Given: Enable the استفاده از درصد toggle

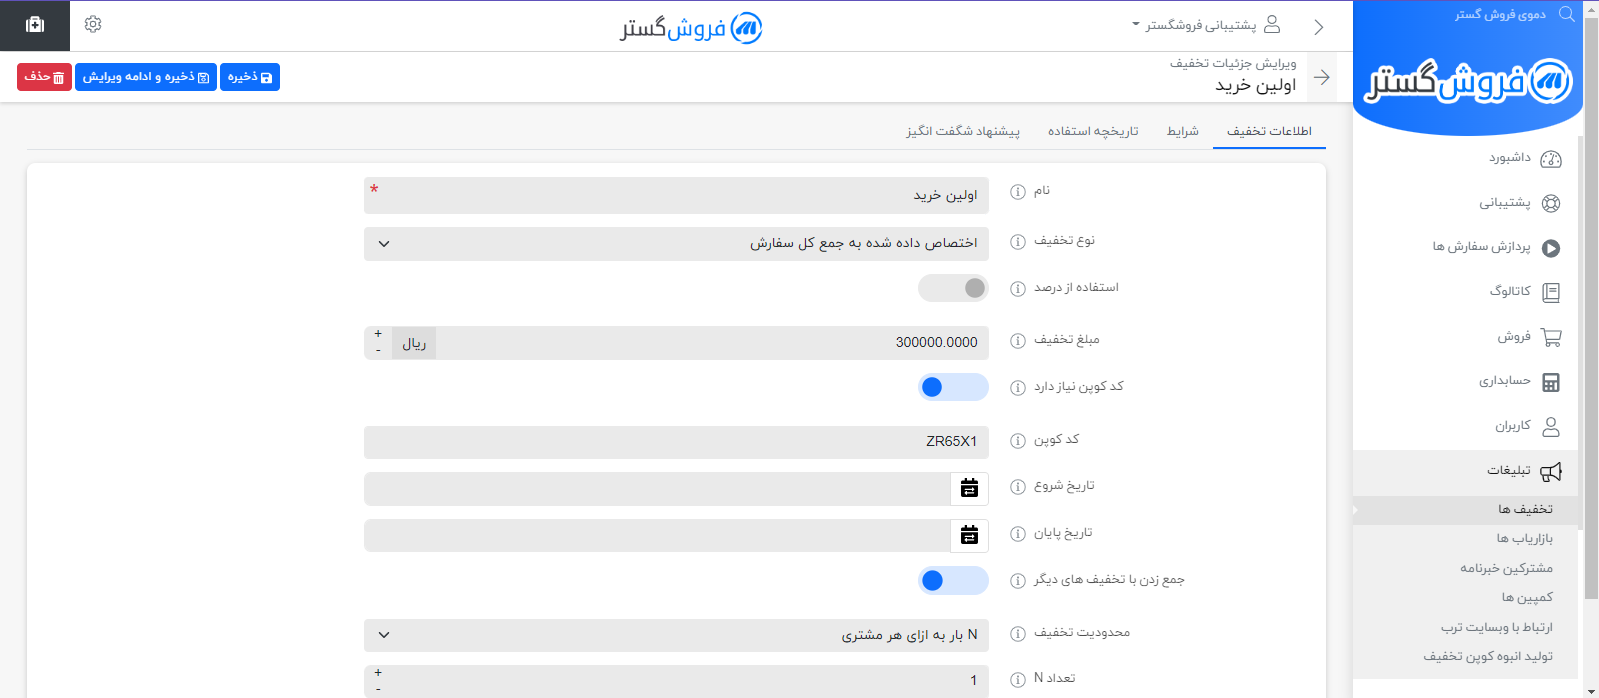Looking at the screenshot, I should [953, 288].
